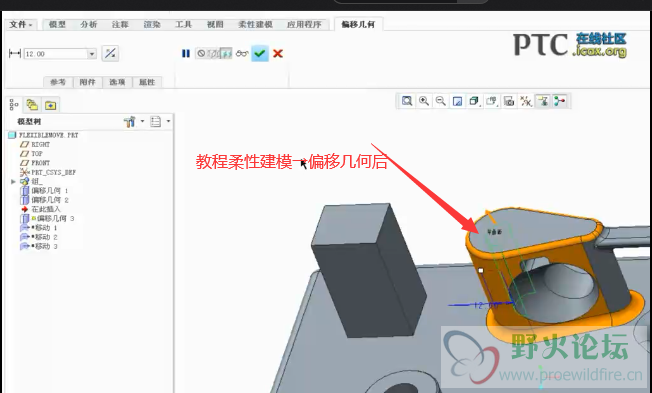The height and width of the screenshot is (393, 652).
Task: Open the datum display filters icon
Action: click(526, 101)
